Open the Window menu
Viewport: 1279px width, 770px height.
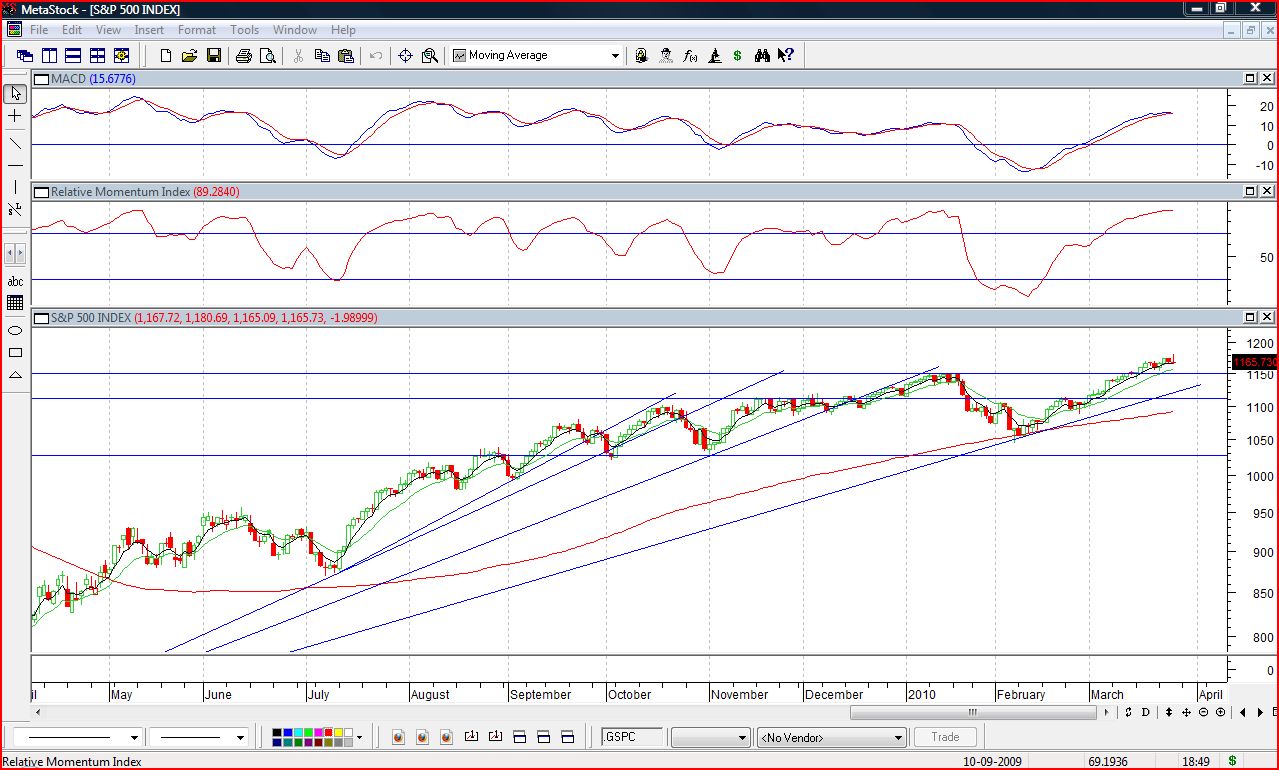click(295, 30)
